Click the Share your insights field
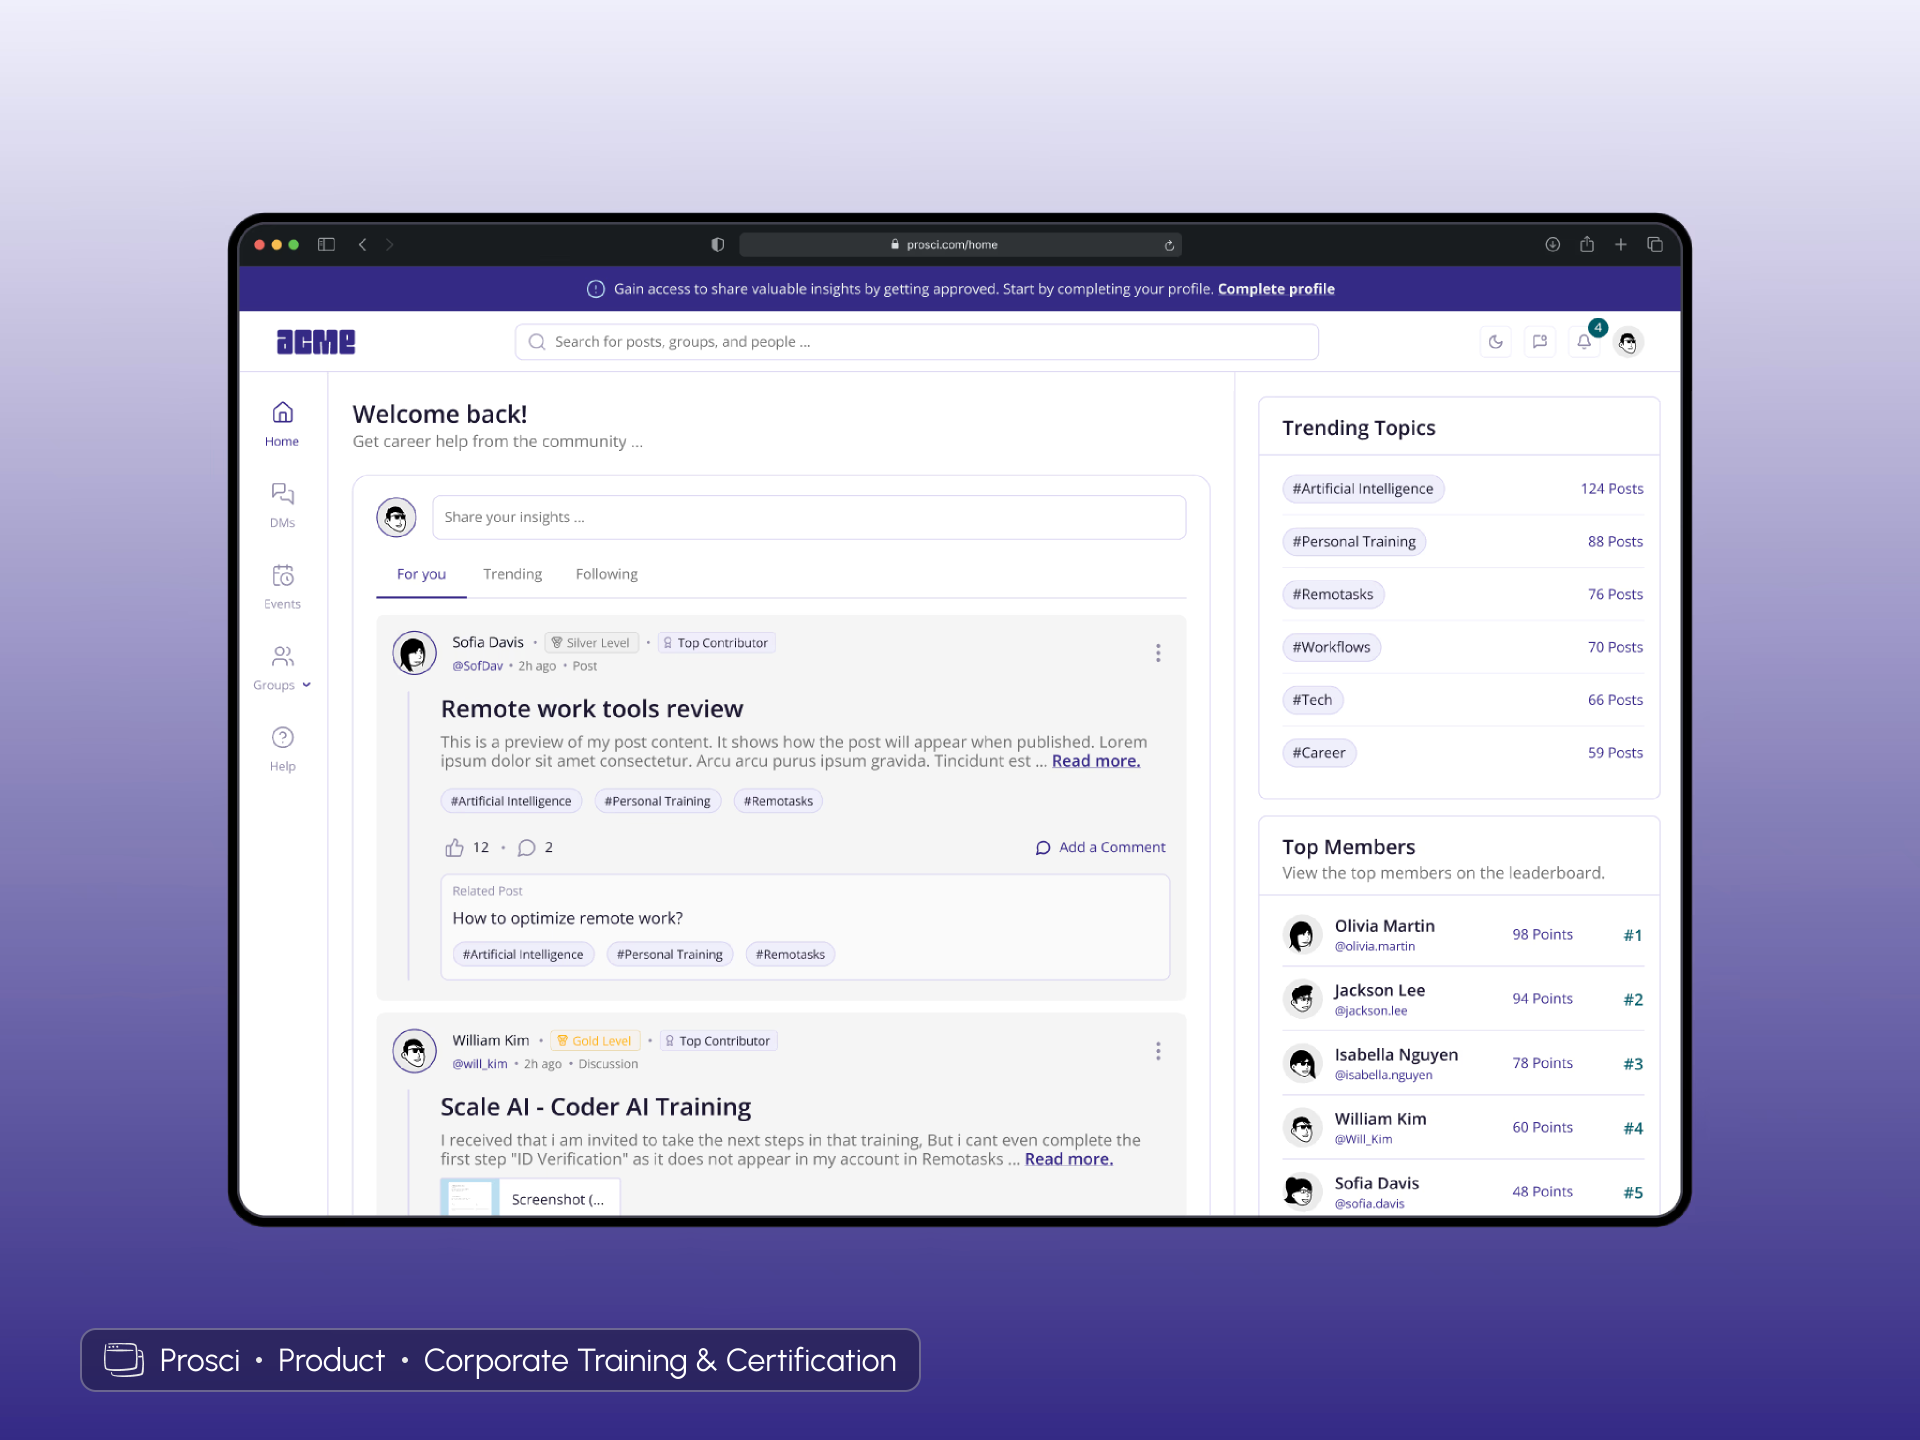 (x=808, y=517)
